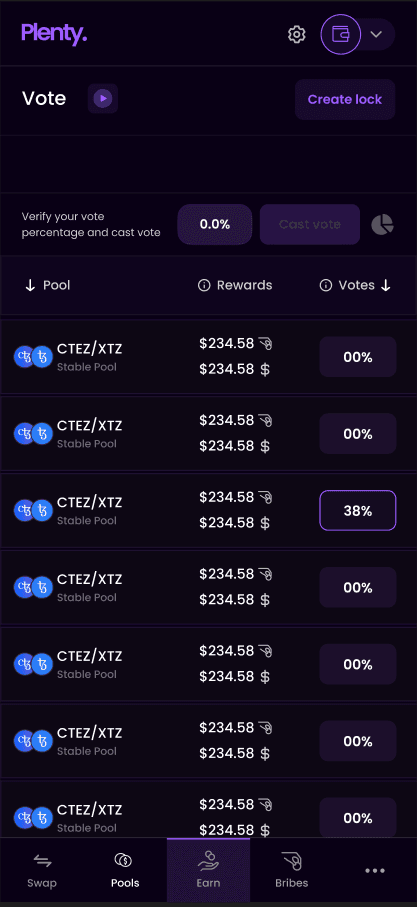Switch to the Earn tab

pos(208,870)
